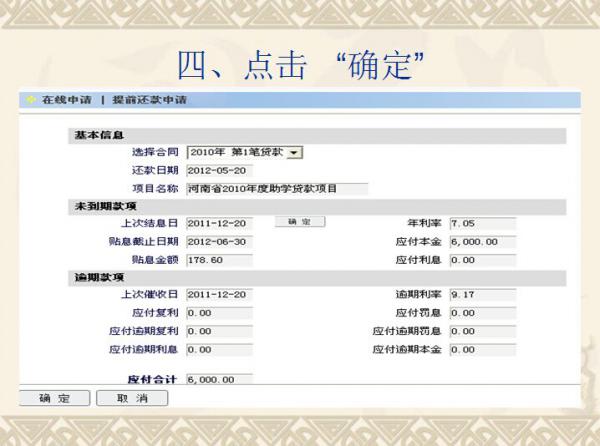Image resolution: width=600 pixels, height=446 pixels.
Task: Click the 应付利息 interest field
Action: pos(482,260)
